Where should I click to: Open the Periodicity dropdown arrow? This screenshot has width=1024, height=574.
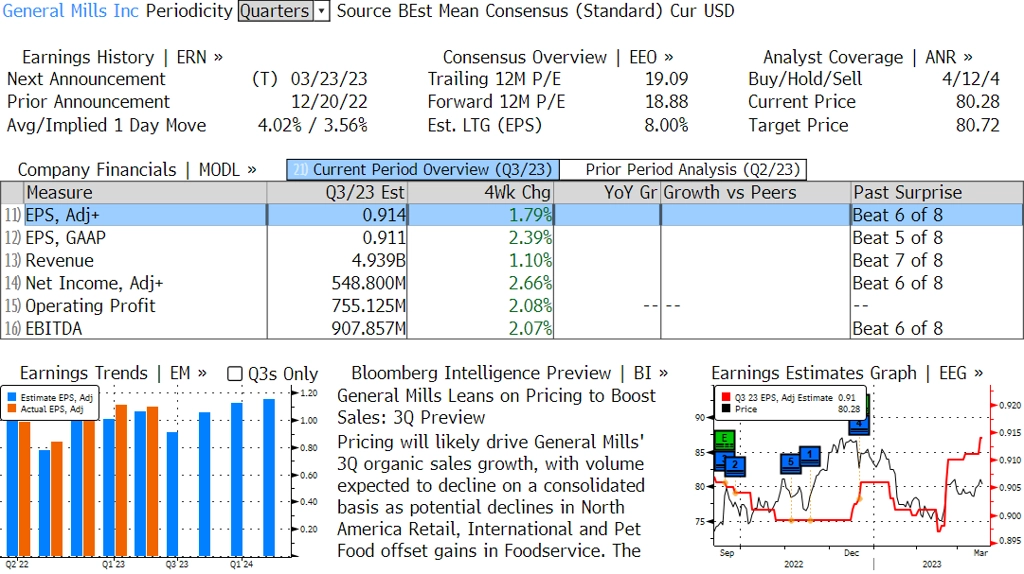coord(321,11)
